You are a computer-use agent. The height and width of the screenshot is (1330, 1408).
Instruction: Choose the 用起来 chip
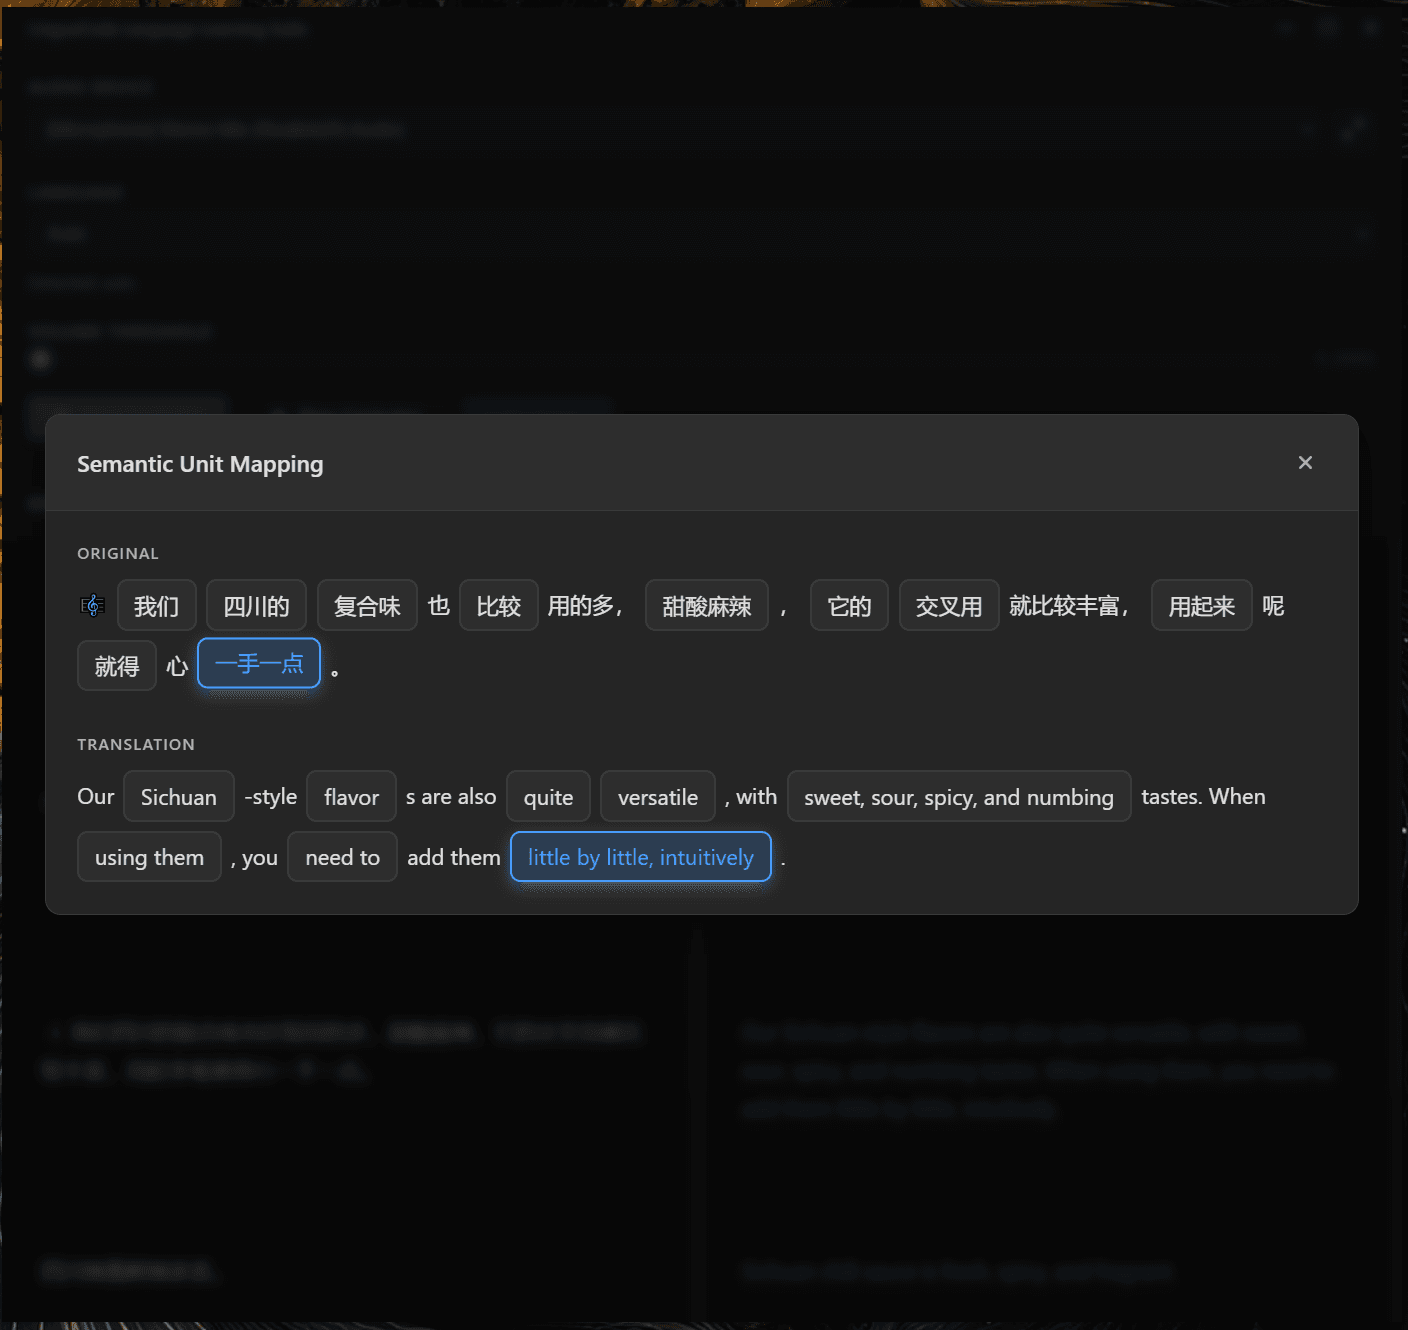click(1202, 606)
